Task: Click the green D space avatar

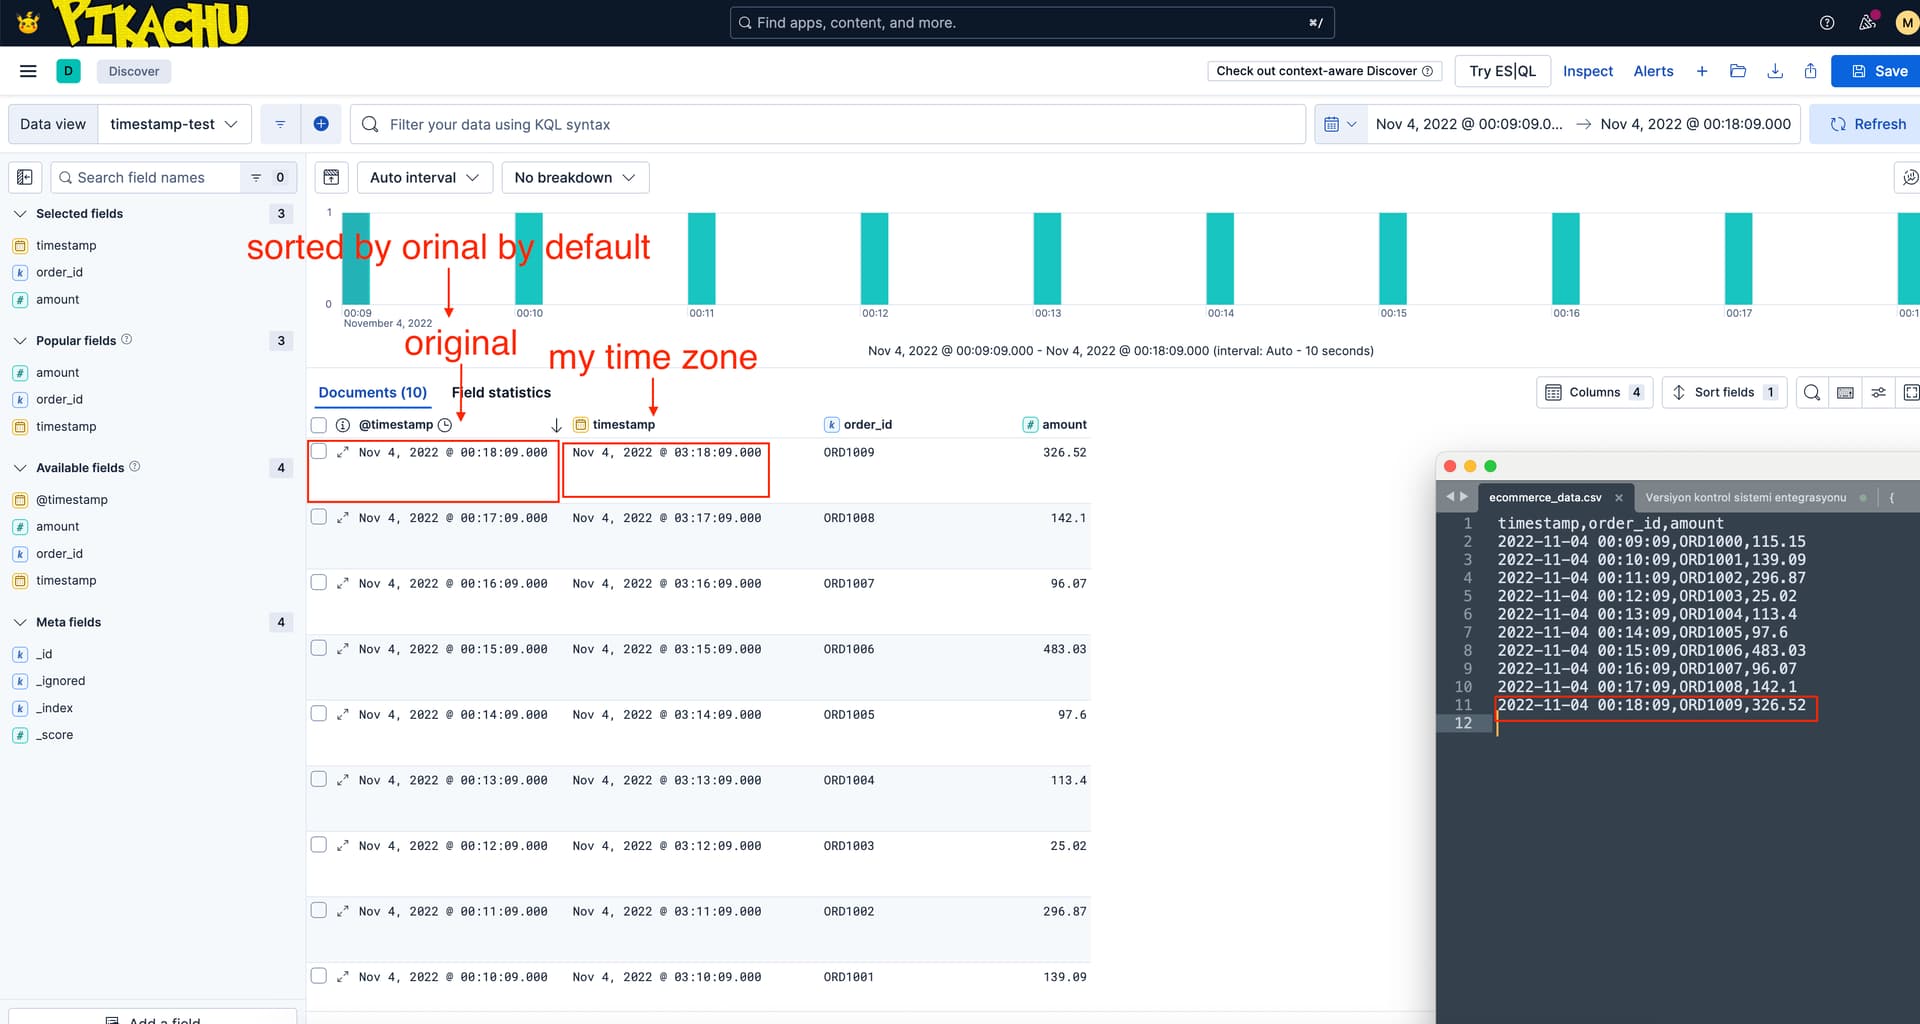Action: pyautogui.click(x=68, y=71)
